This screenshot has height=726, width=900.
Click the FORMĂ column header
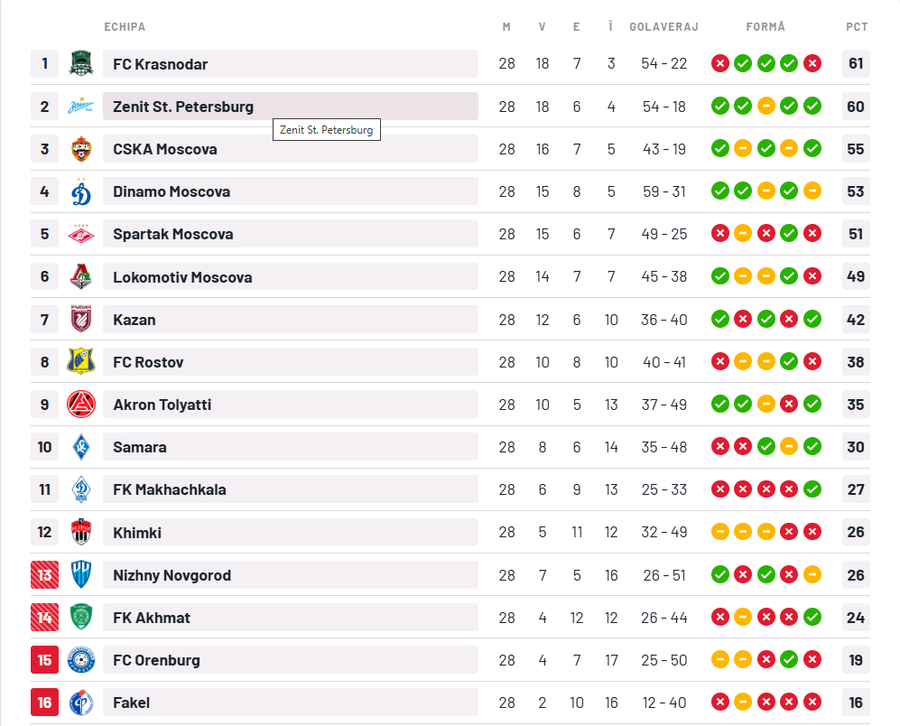point(765,27)
